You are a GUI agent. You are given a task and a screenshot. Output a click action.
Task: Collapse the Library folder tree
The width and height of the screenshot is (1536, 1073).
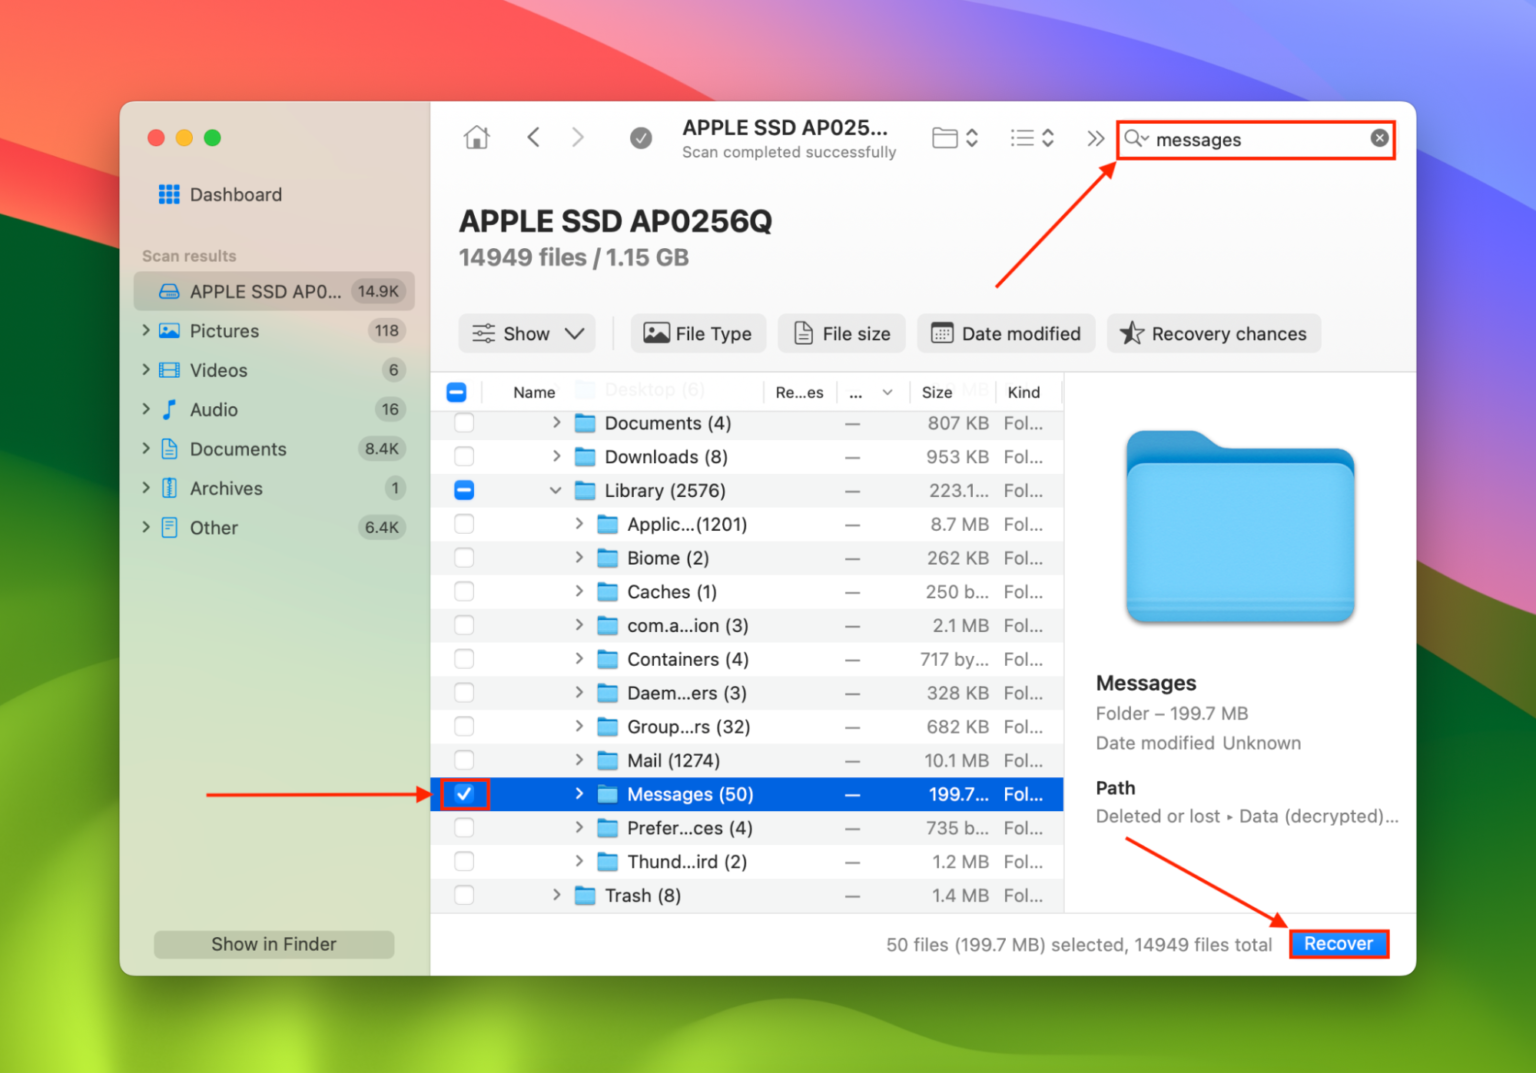[555, 490]
